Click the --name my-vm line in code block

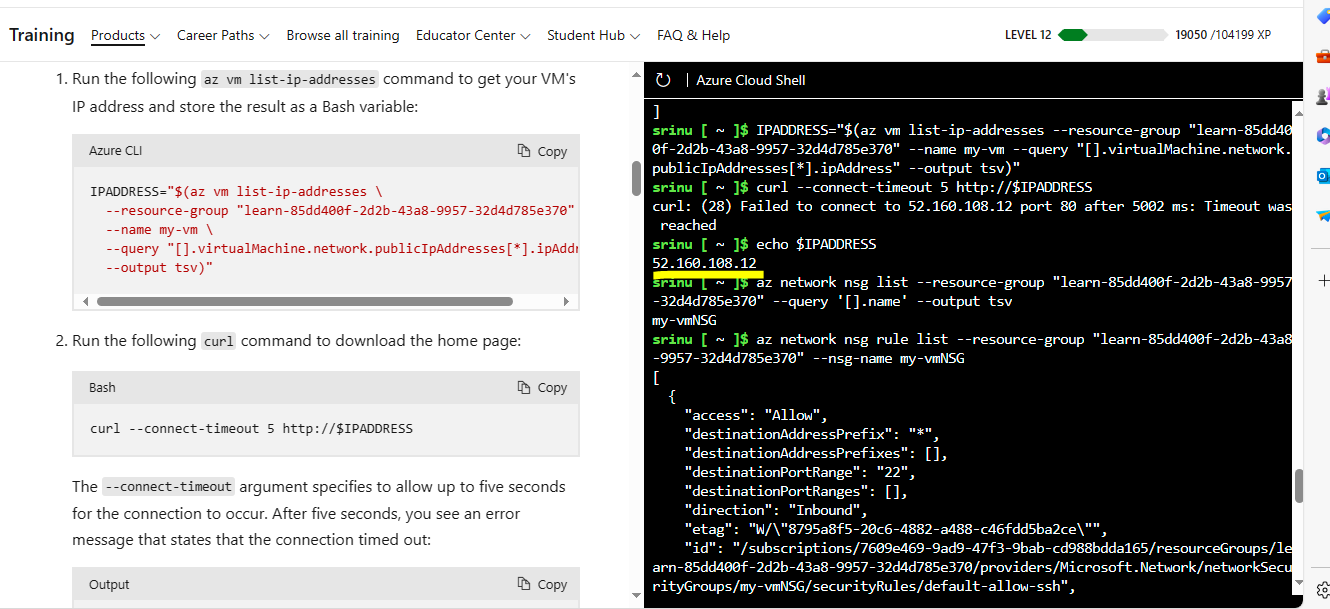(160, 230)
